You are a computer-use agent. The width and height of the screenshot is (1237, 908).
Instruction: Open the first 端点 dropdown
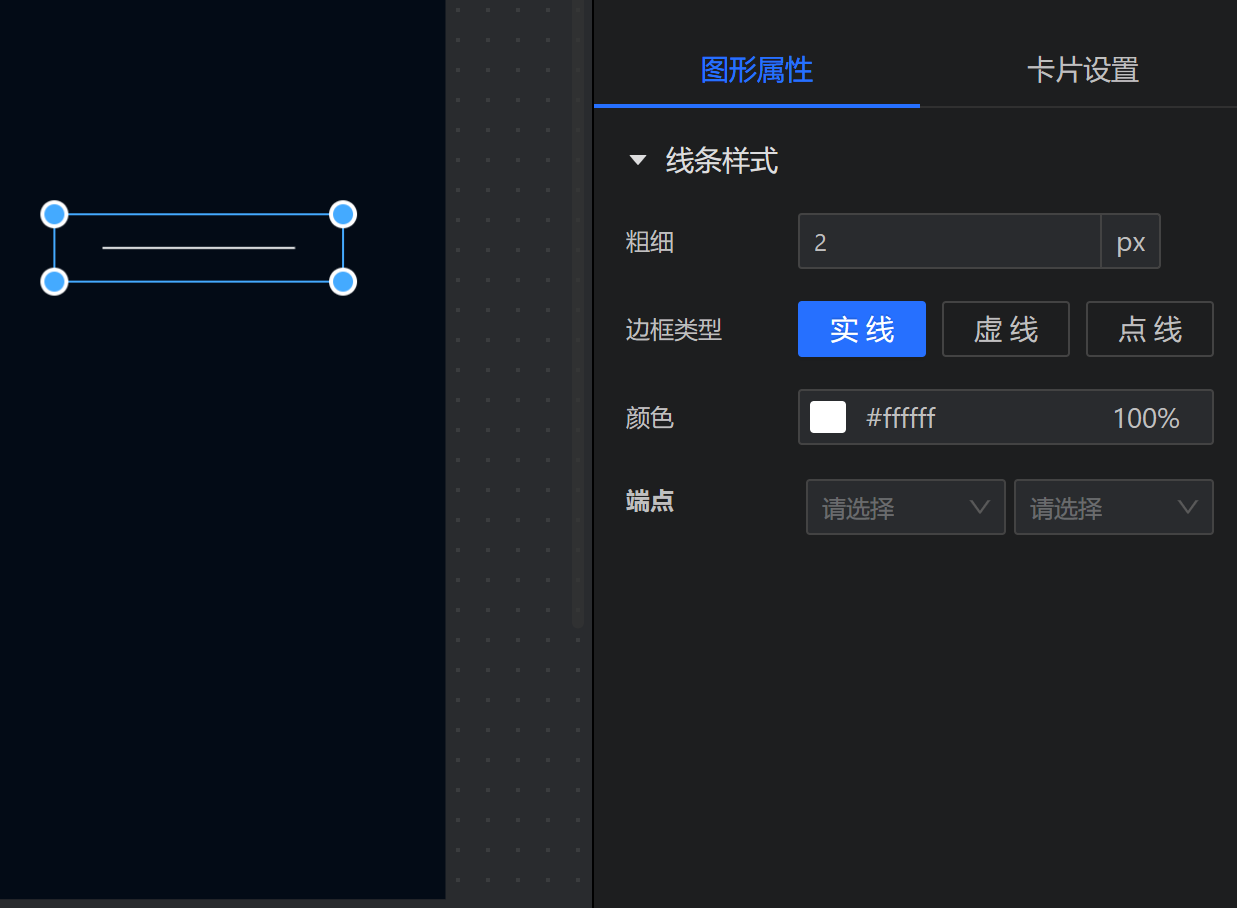tap(905, 507)
